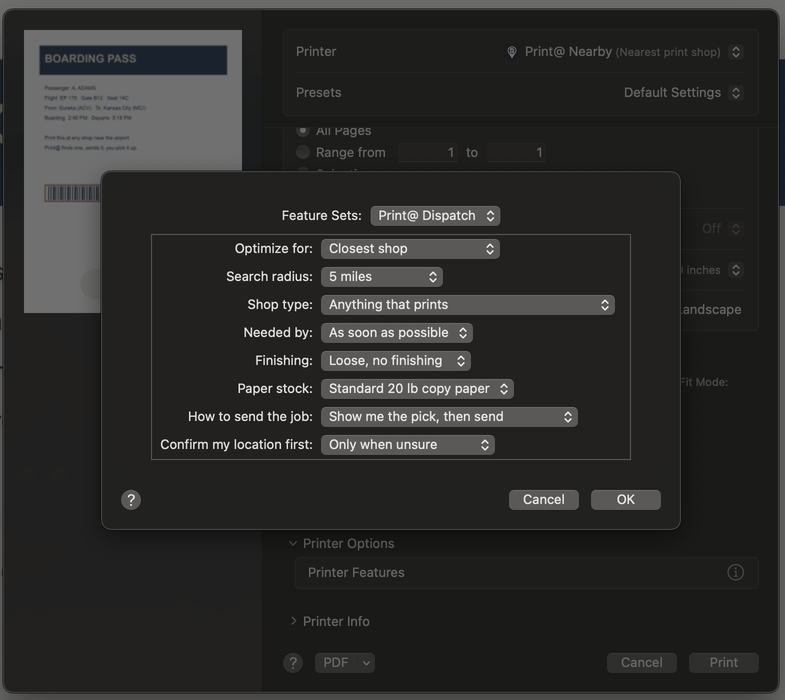The image size is (785, 700).
Task: Select a different Paper stock
Action: coord(417,389)
